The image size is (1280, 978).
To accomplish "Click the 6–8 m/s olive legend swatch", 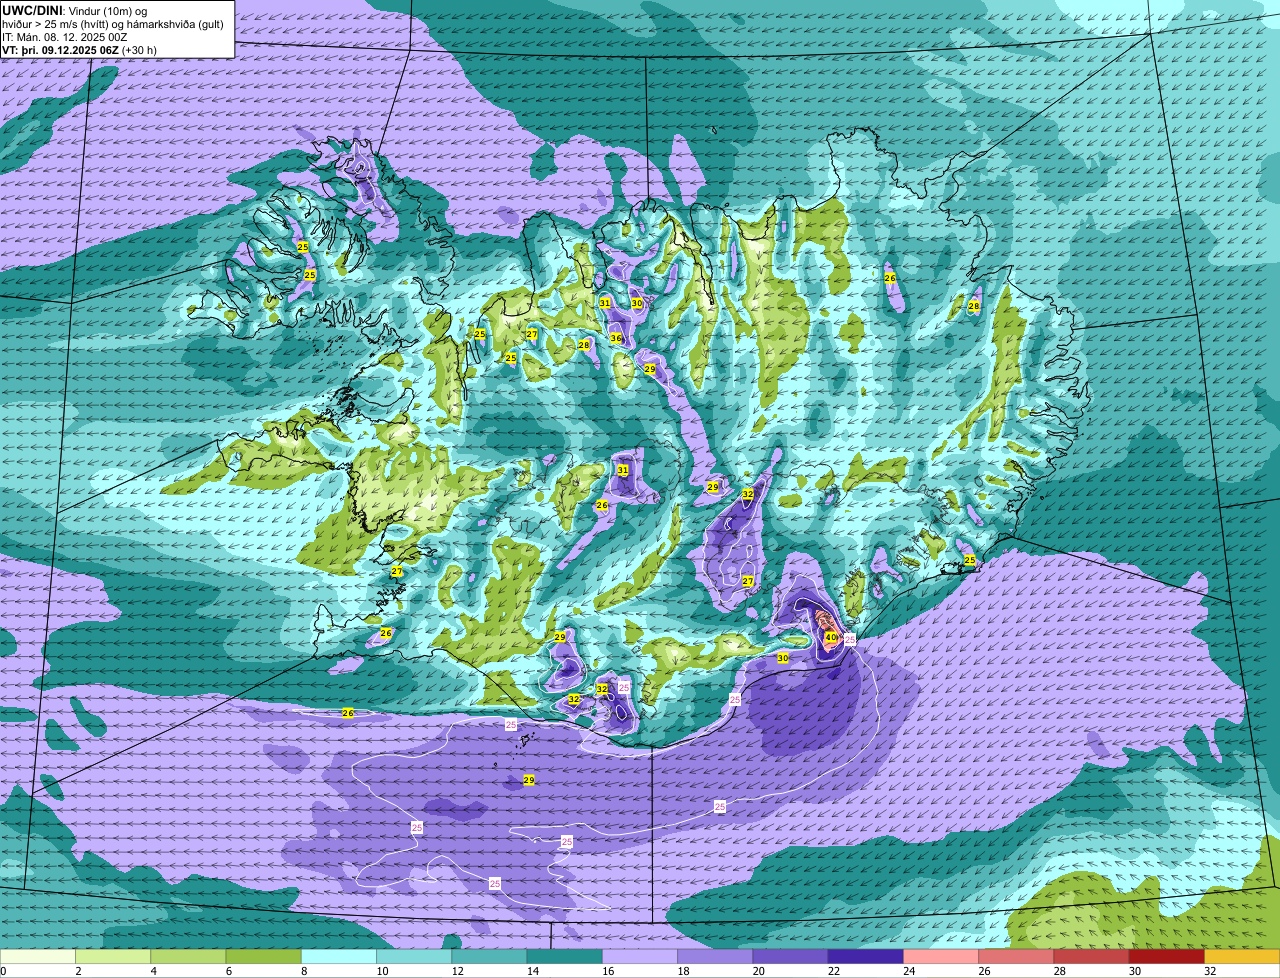I will pyautogui.click(x=264, y=956).
